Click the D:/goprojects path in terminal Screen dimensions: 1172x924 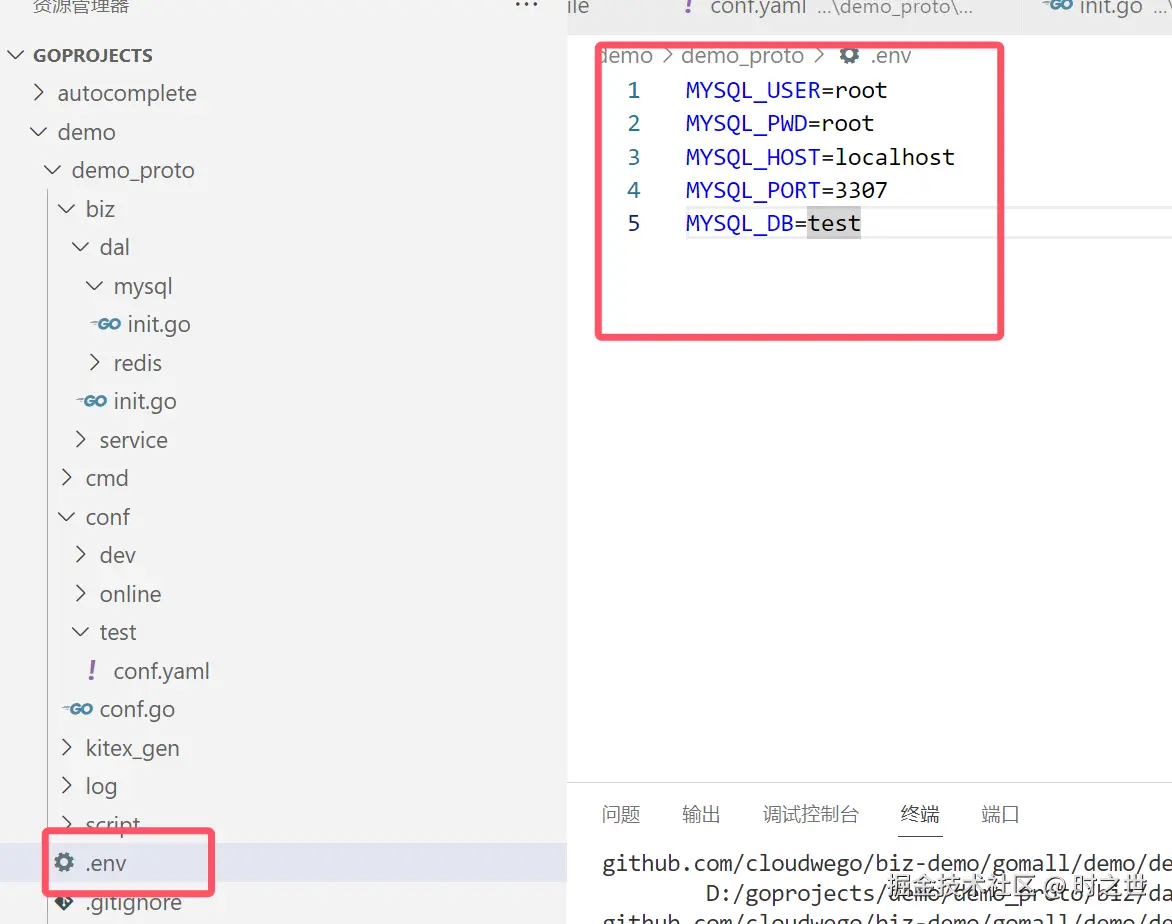(x=938, y=893)
